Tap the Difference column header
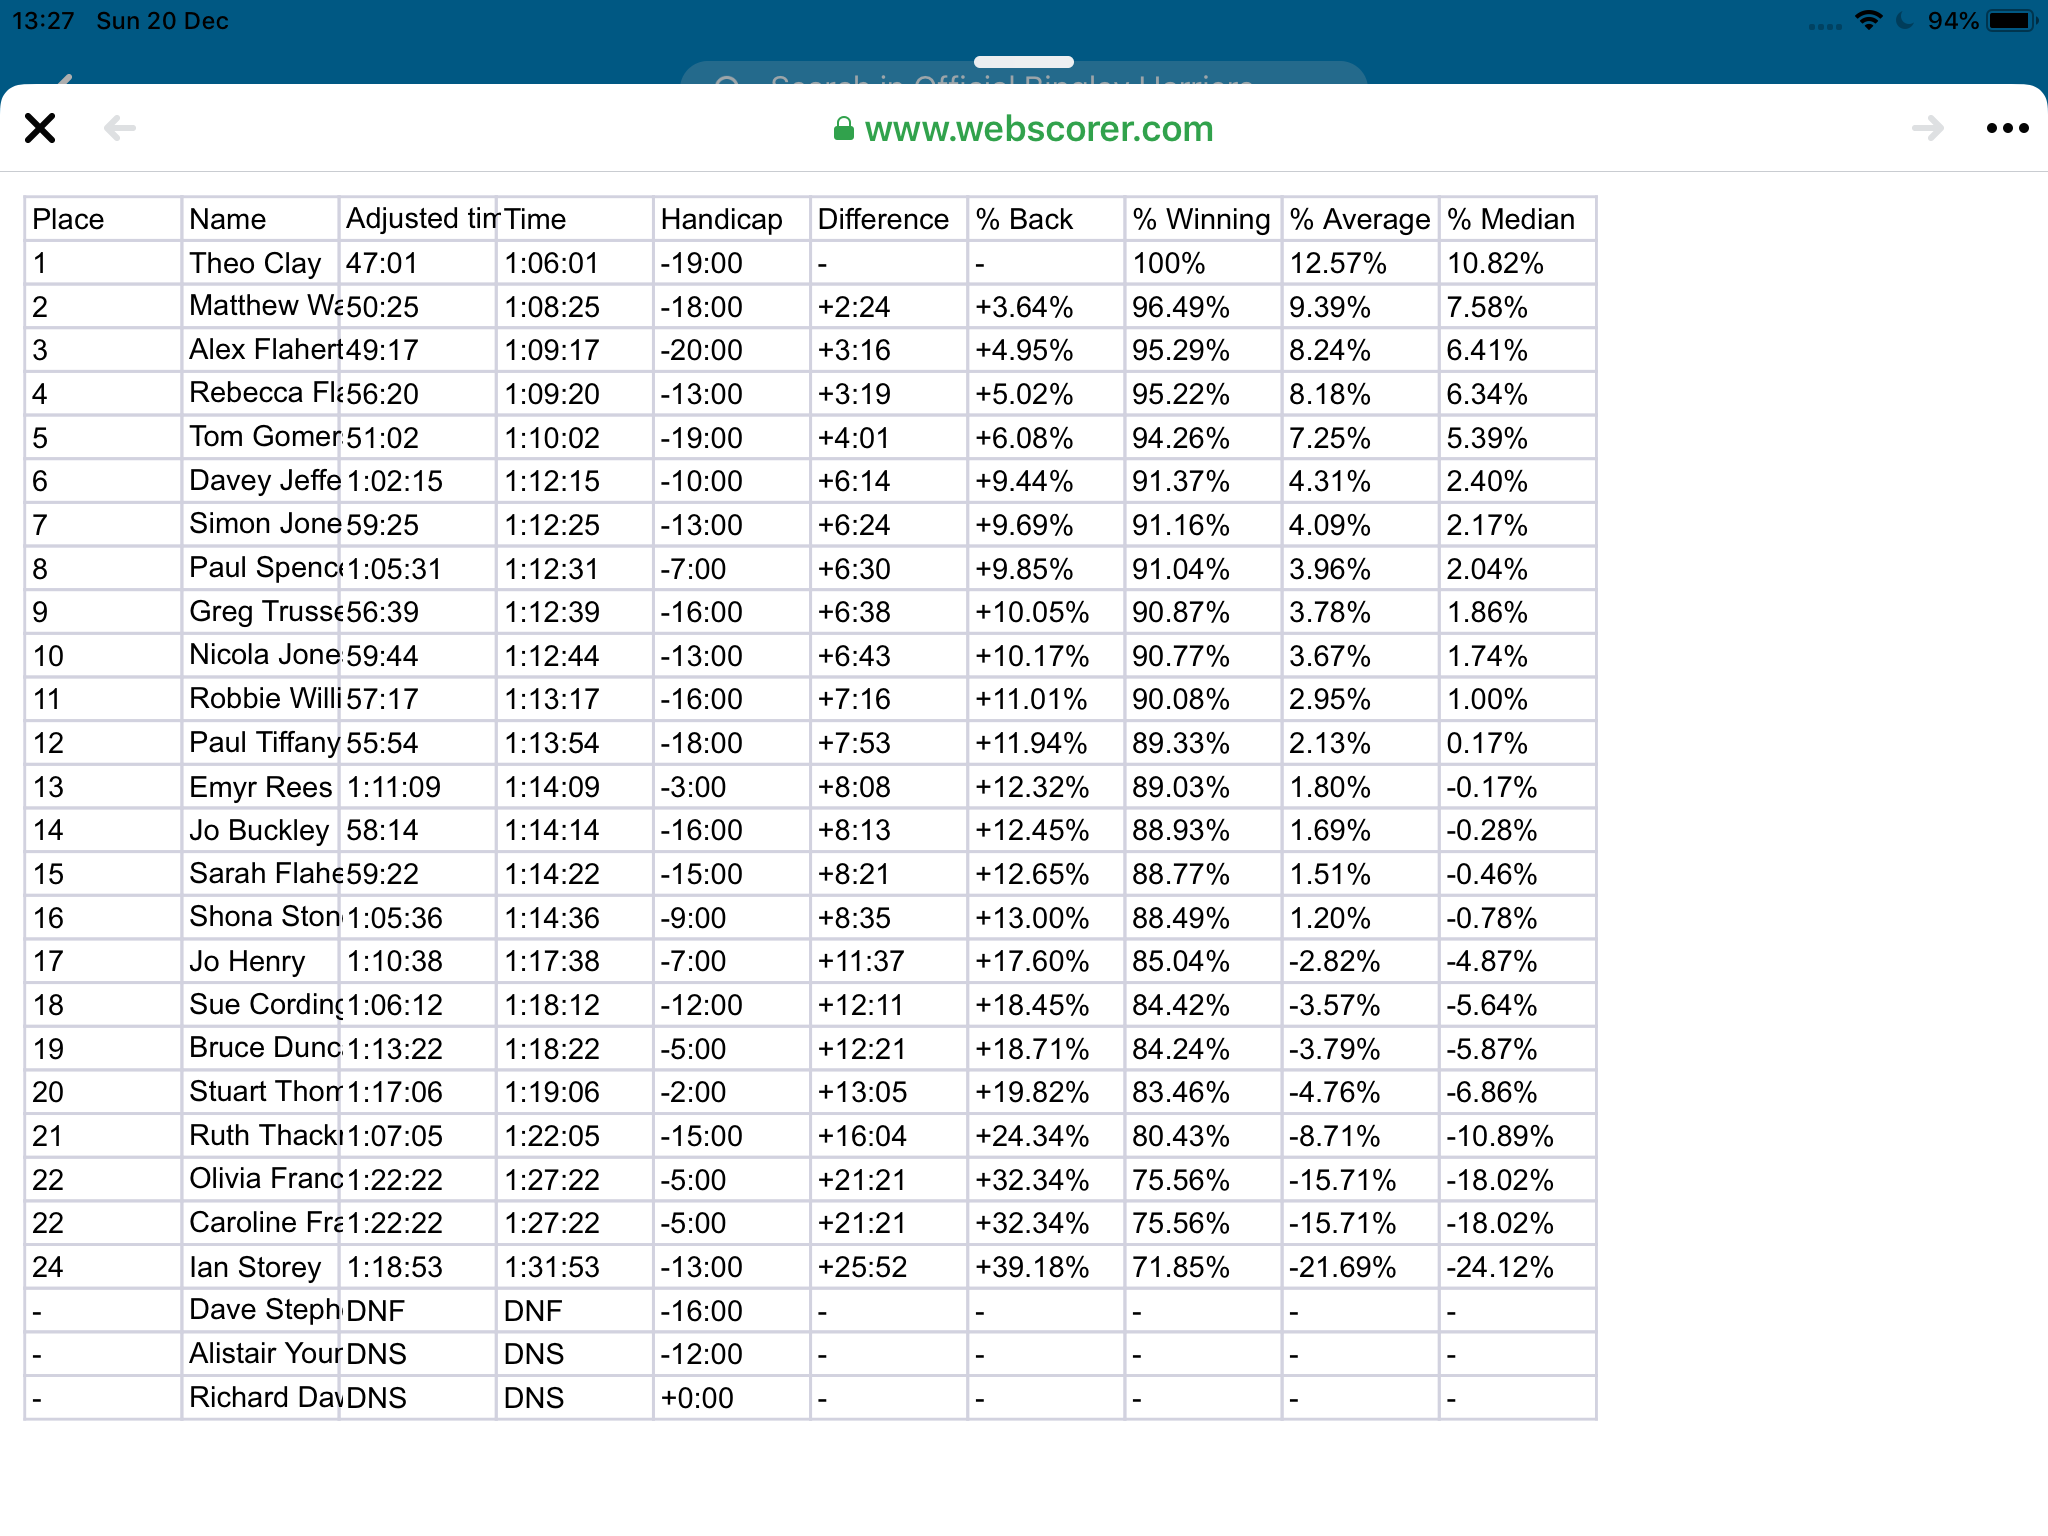 (x=883, y=219)
